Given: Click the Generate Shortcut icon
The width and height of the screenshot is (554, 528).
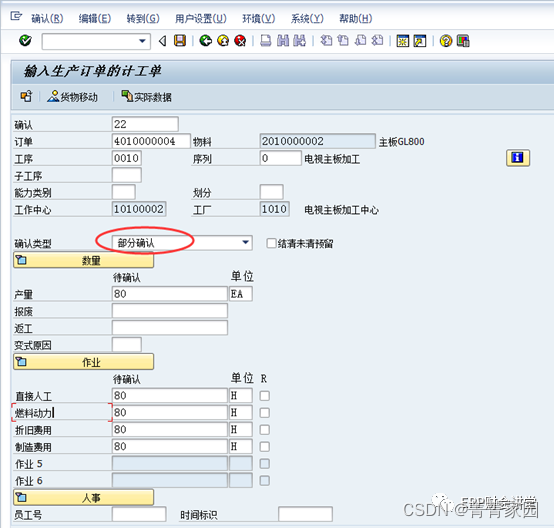Looking at the screenshot, I should coord(420,41).
